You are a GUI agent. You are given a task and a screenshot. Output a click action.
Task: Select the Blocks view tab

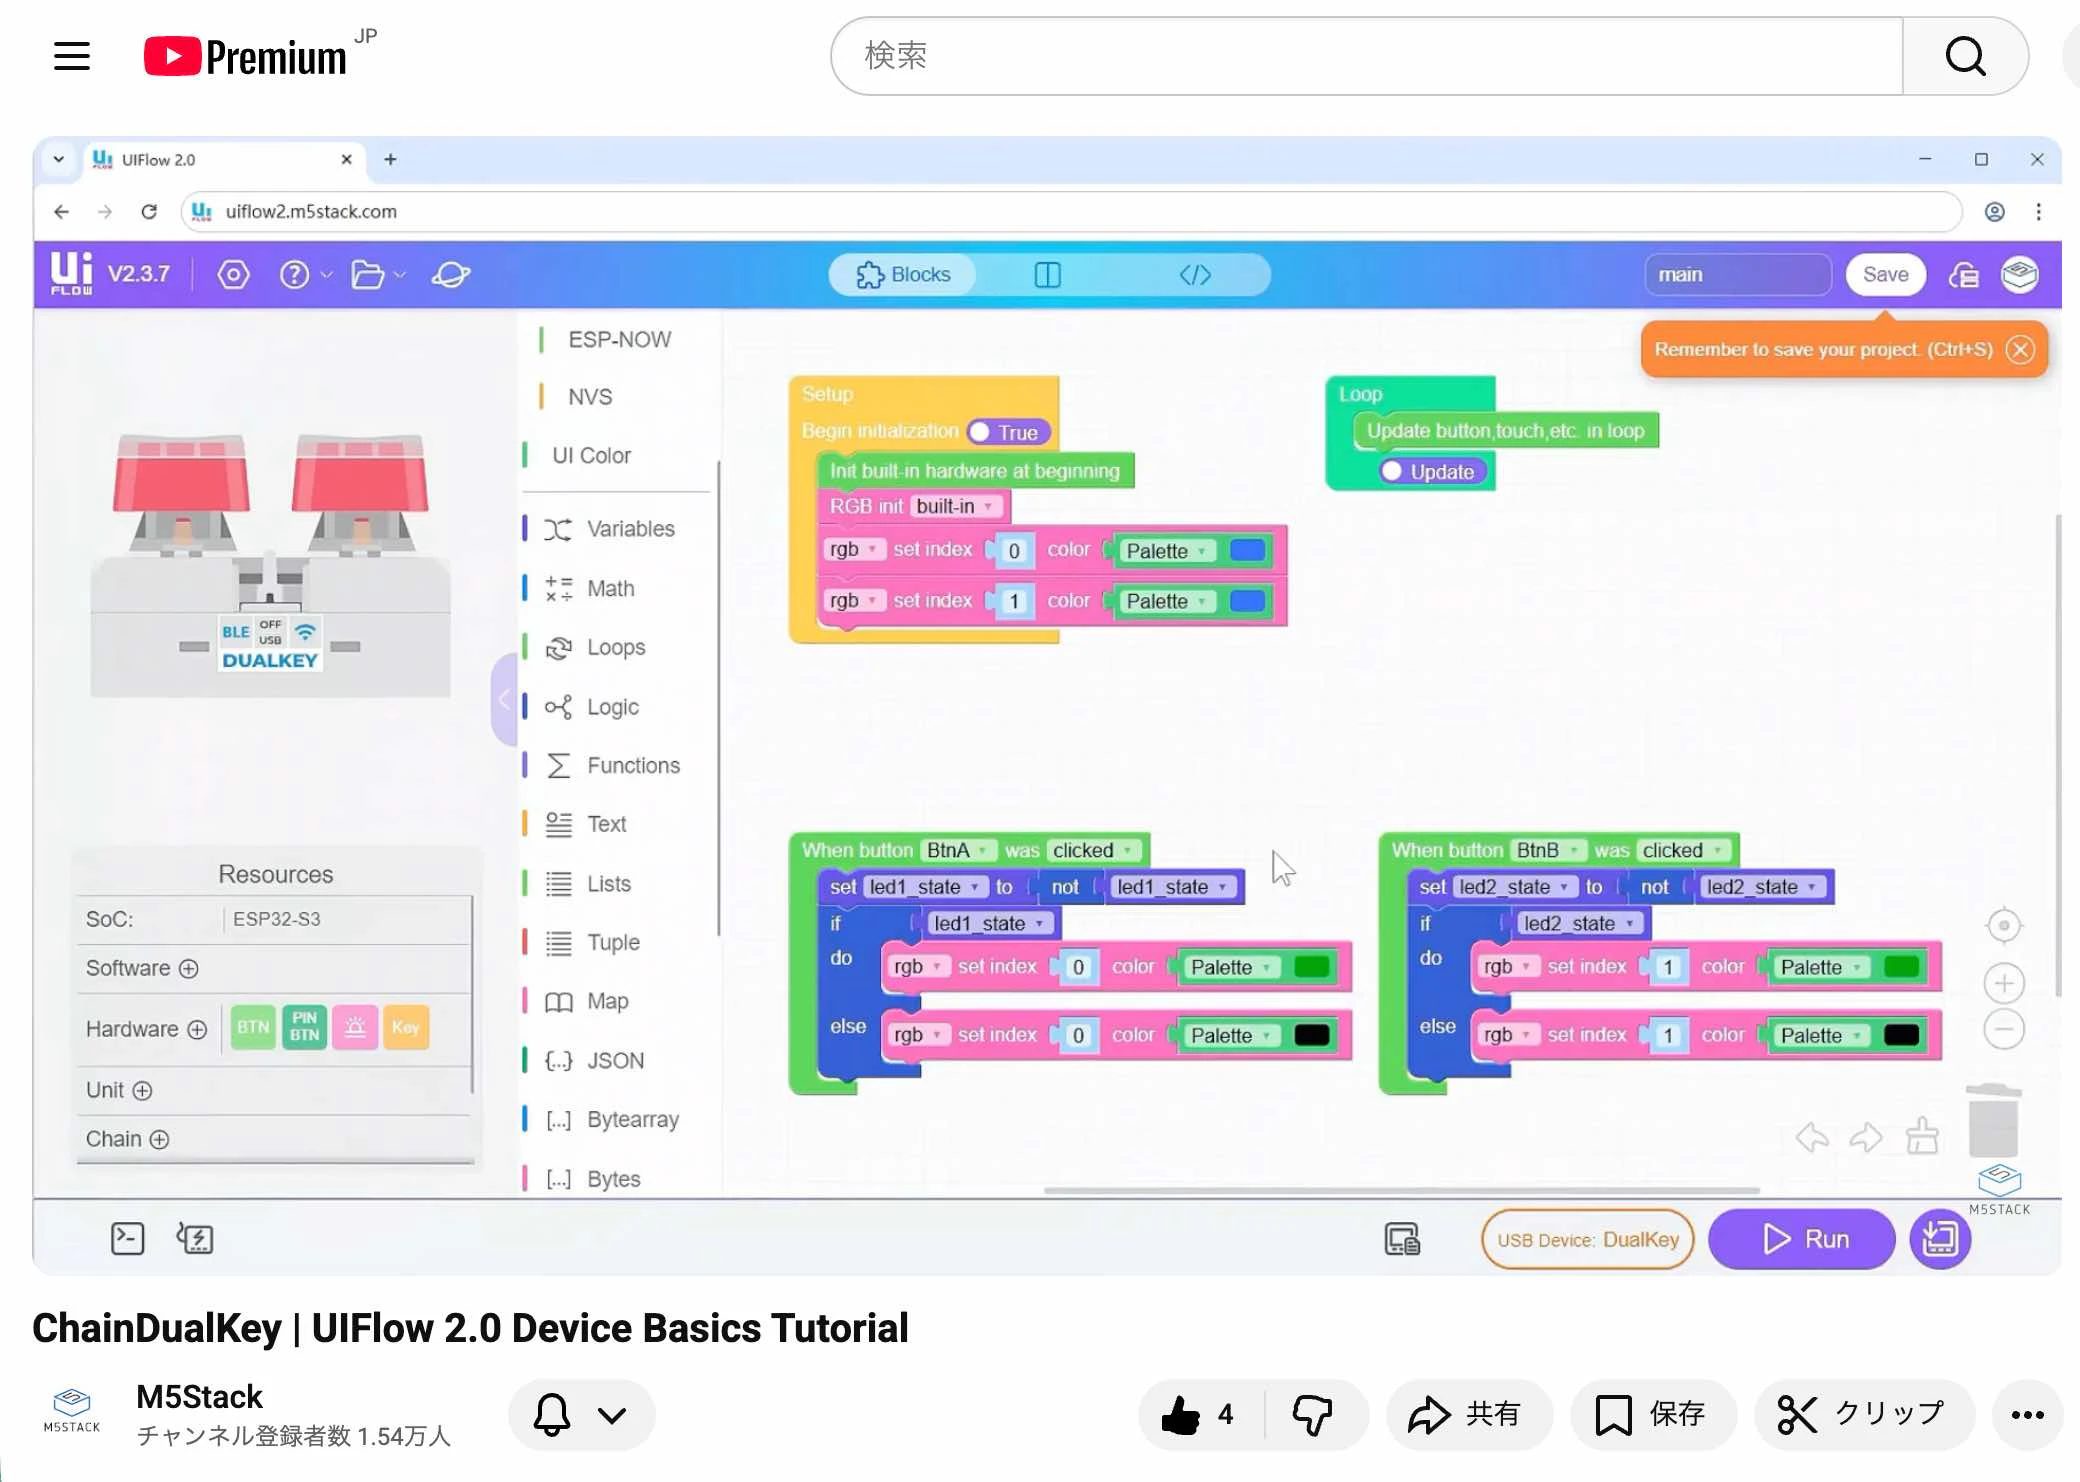point(903,274)
